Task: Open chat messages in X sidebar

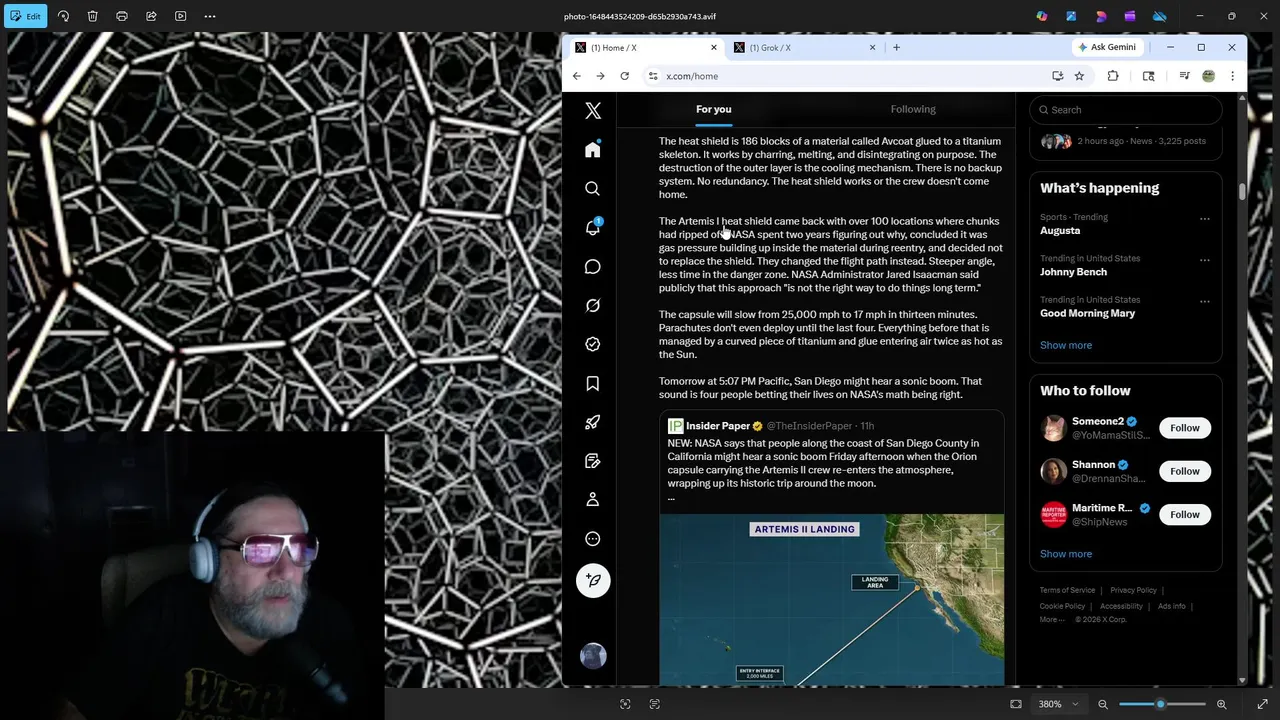Action: click(593, 266)
